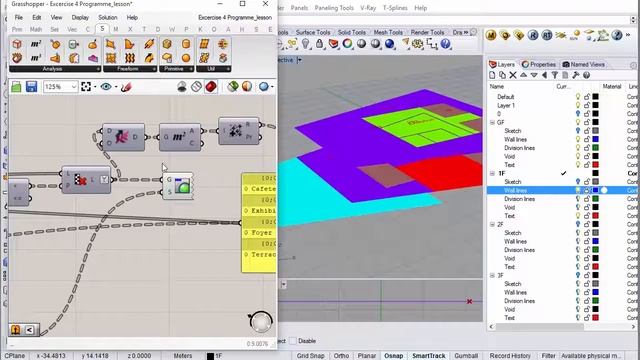Click the sketch pen icon in Grasshopper toolbar
This screenshot has height=360, width=640.
point(126,87)
